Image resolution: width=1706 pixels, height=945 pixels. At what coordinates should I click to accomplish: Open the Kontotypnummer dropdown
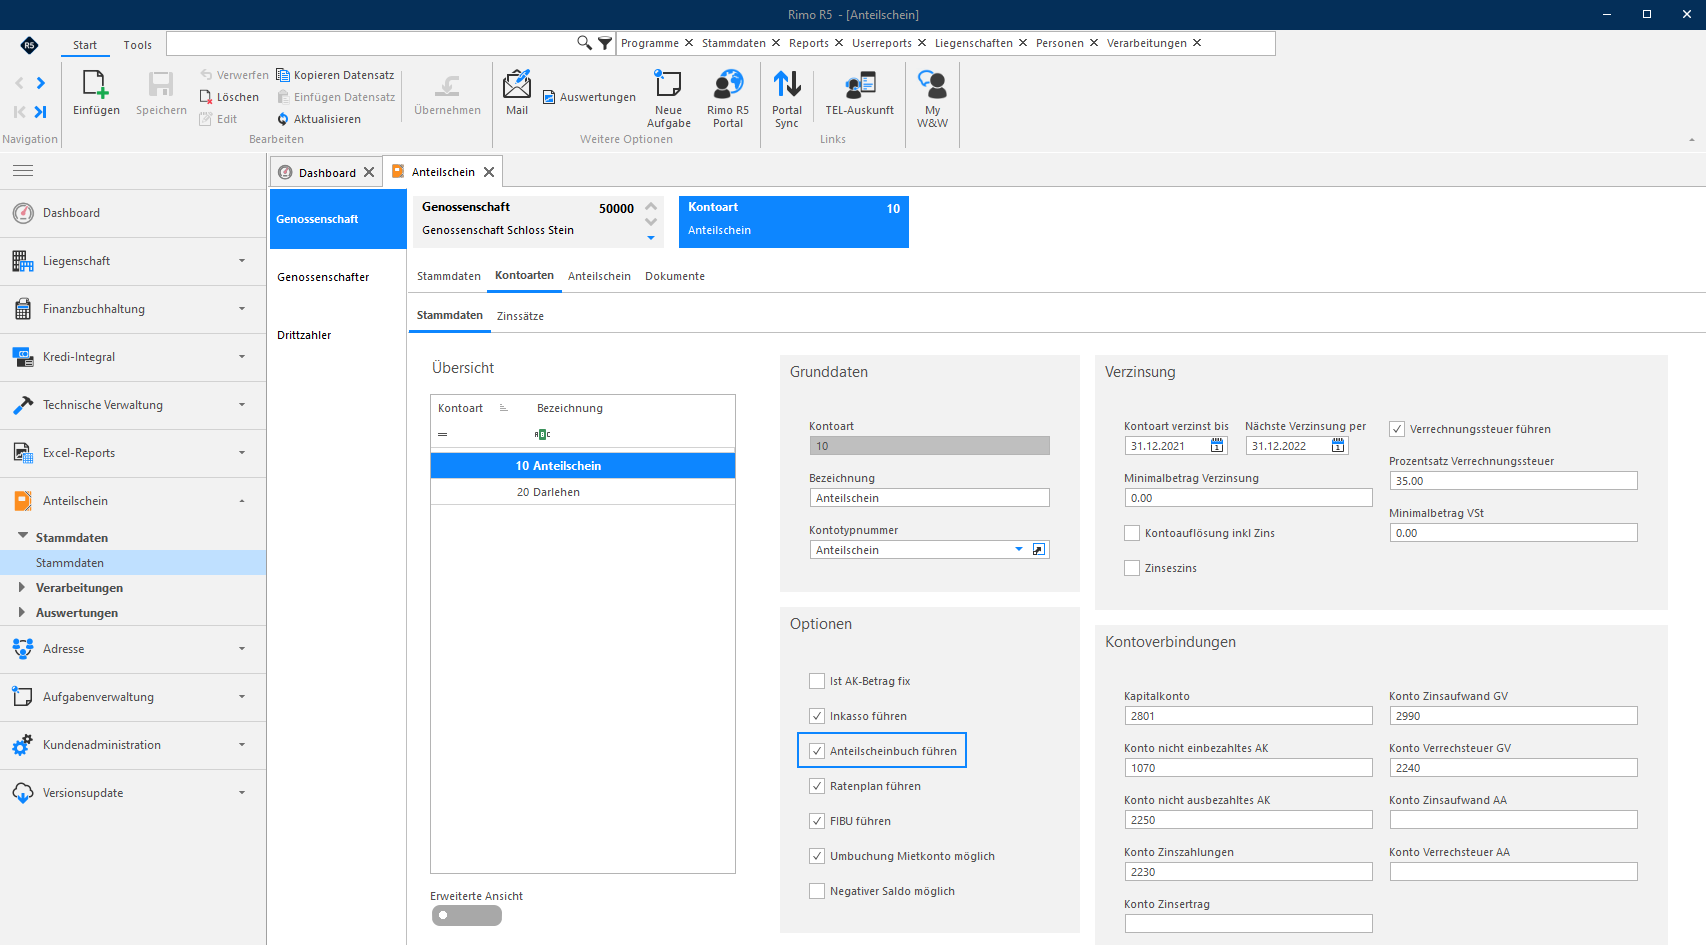point(1019,550)
